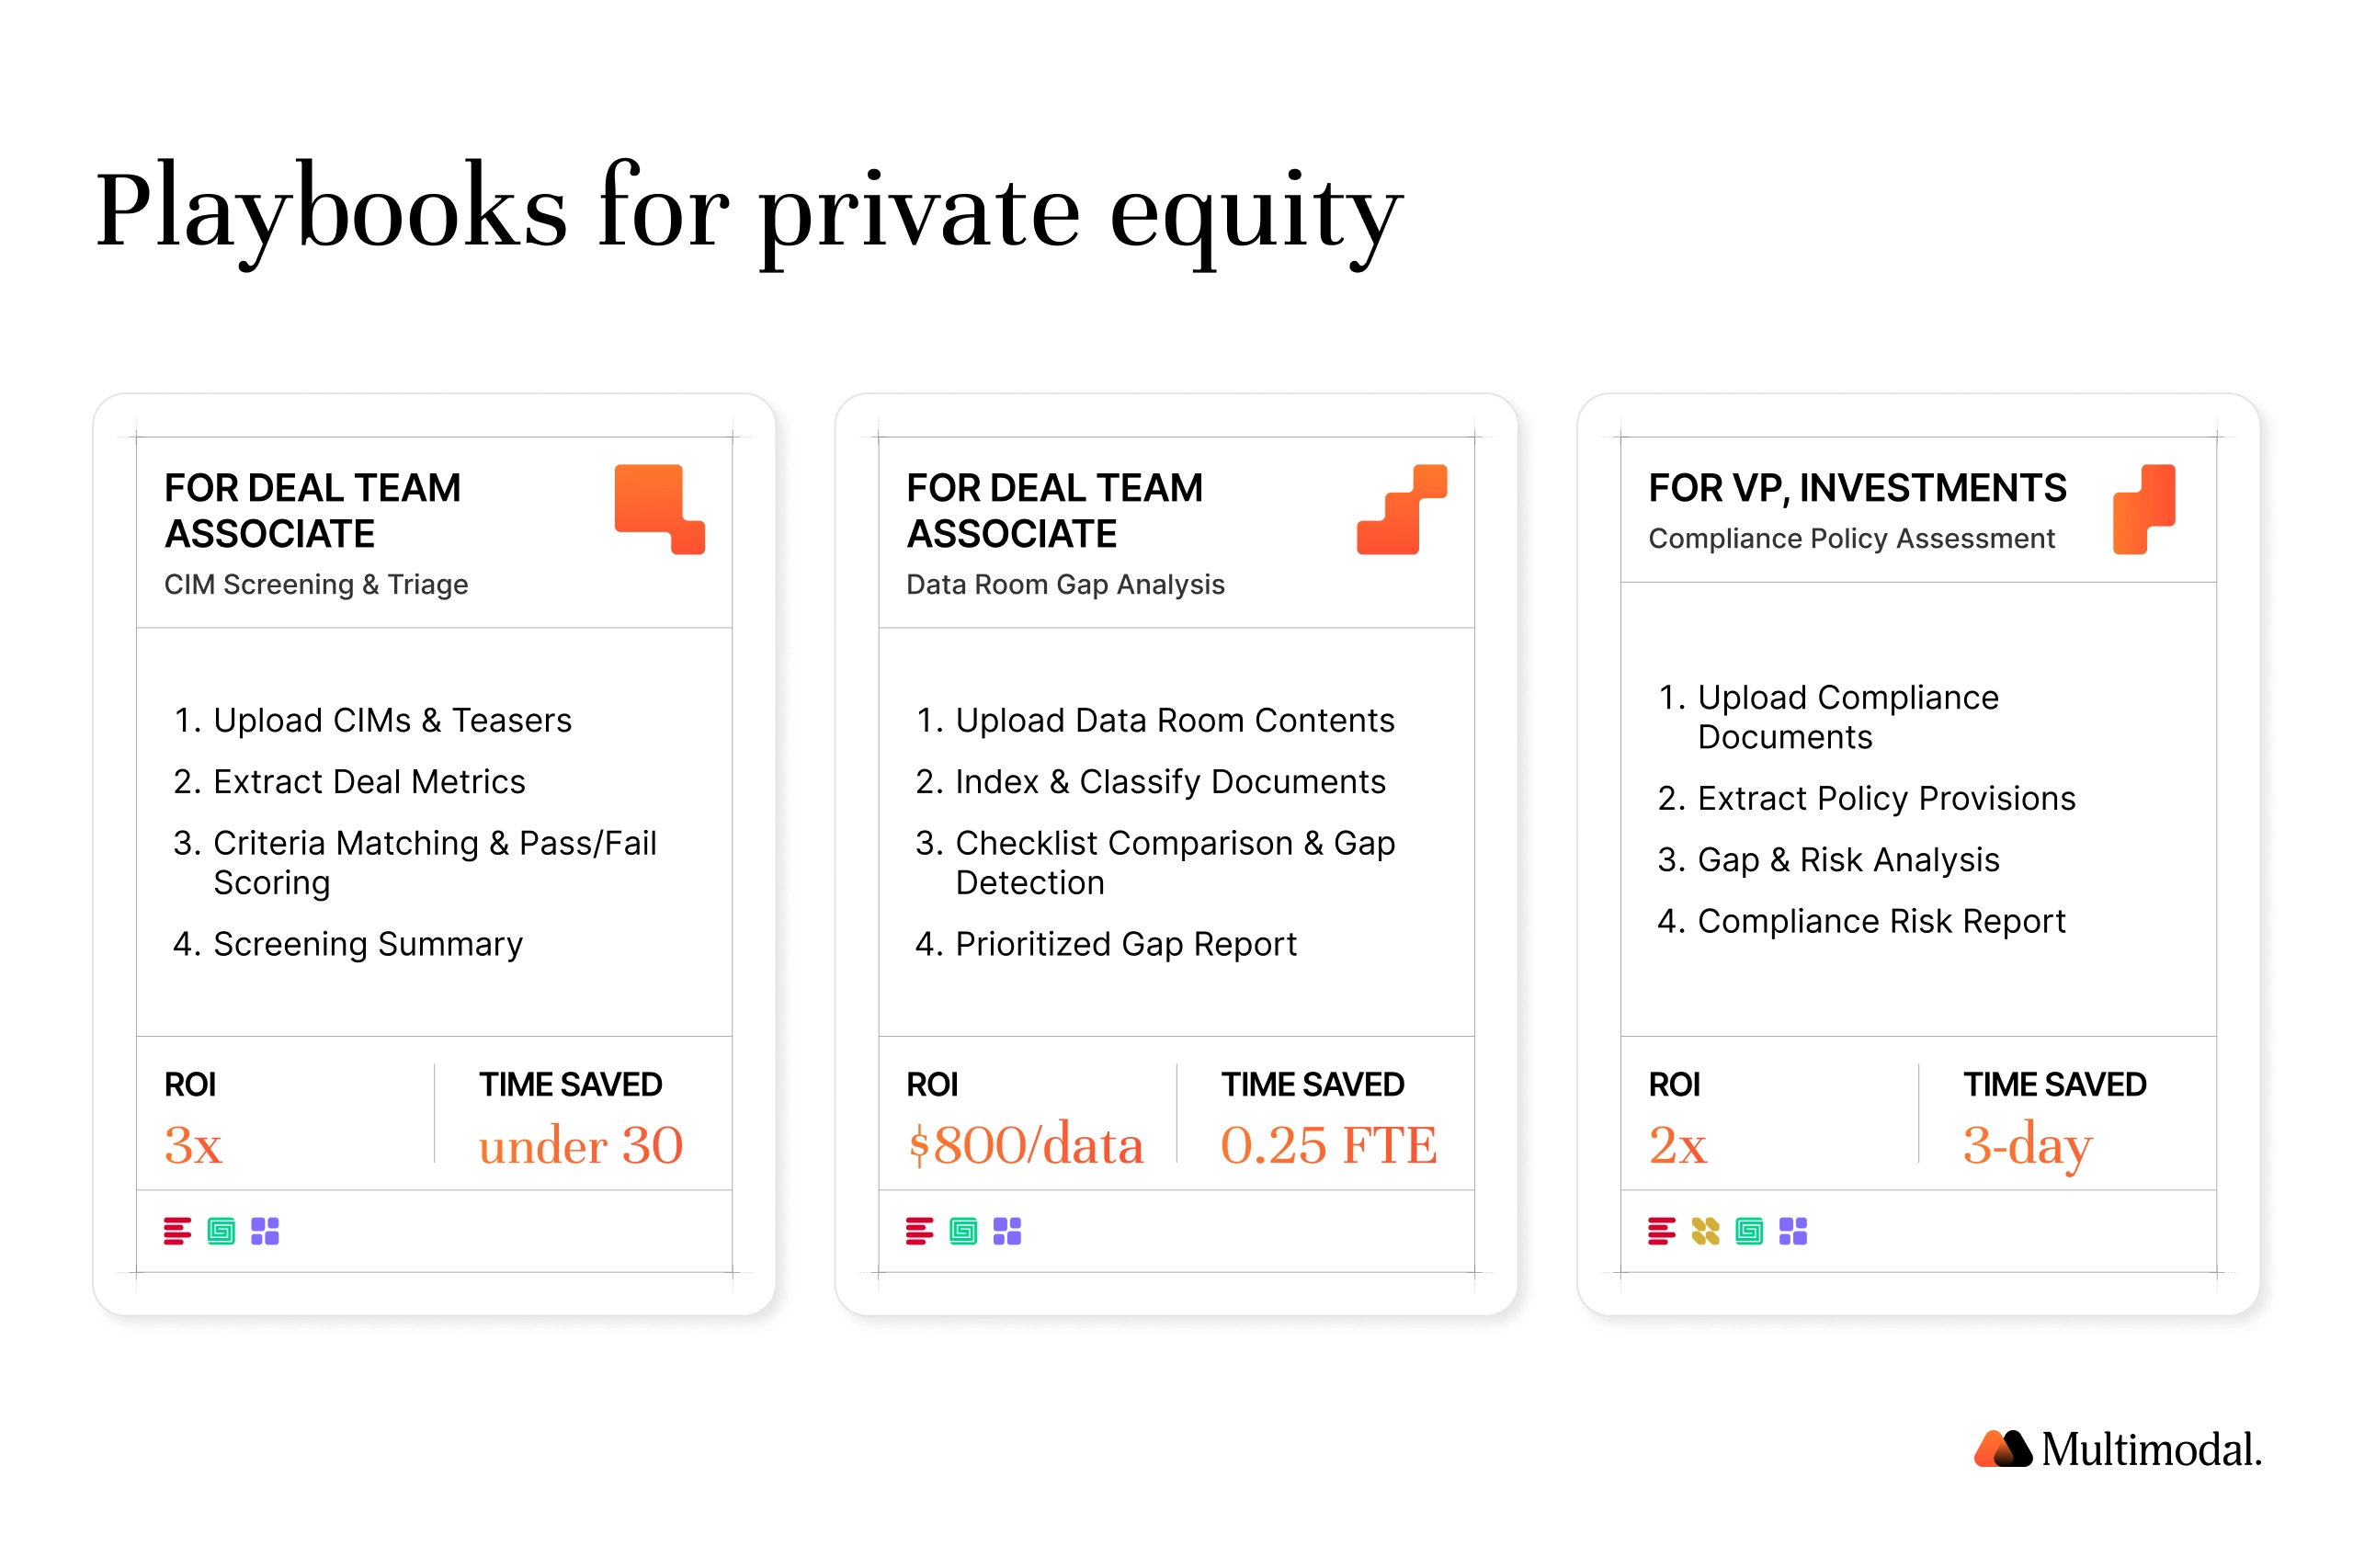The width and height of the screenshot is (2353, 1568).
Task: Click the orange square logo on CIM Screening card
Action: pyautogui.click(x=659, y=509)
